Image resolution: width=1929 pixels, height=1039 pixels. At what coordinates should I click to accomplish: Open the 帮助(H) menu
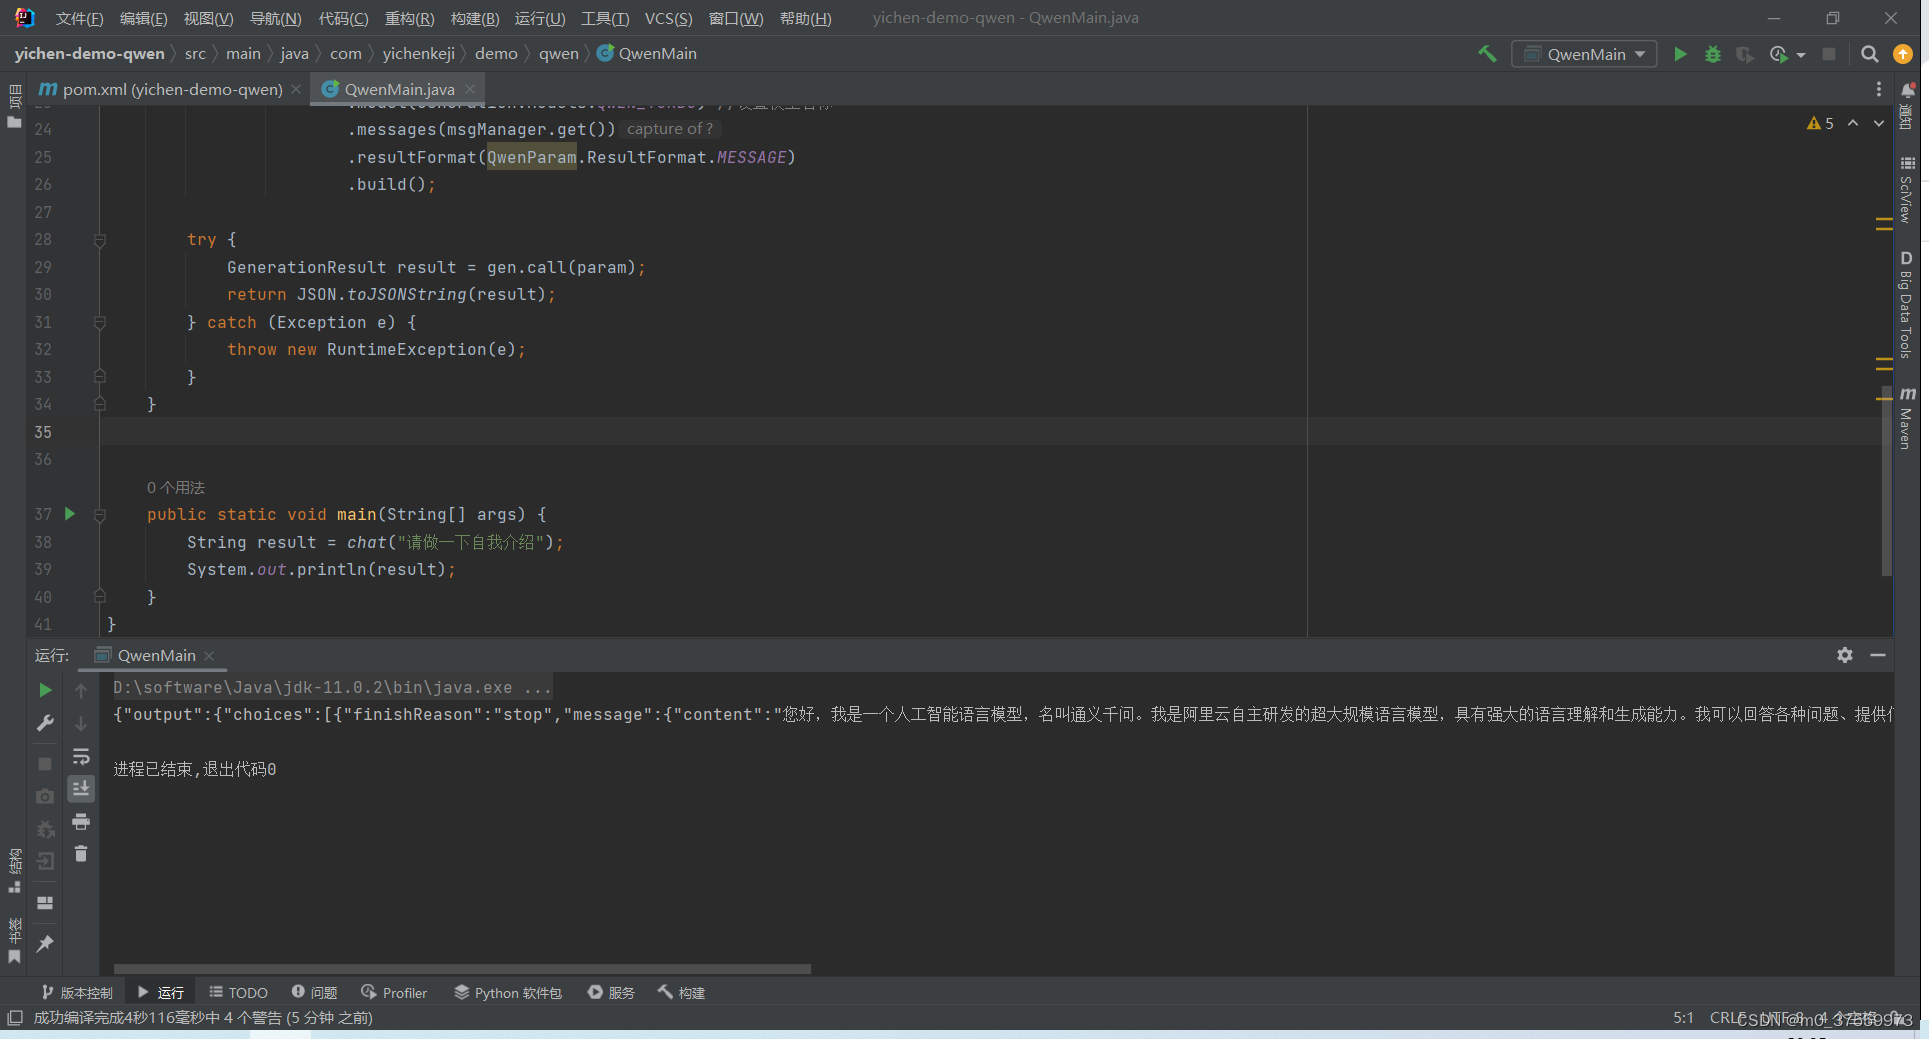pyautogui.click(x=805, y=18)
